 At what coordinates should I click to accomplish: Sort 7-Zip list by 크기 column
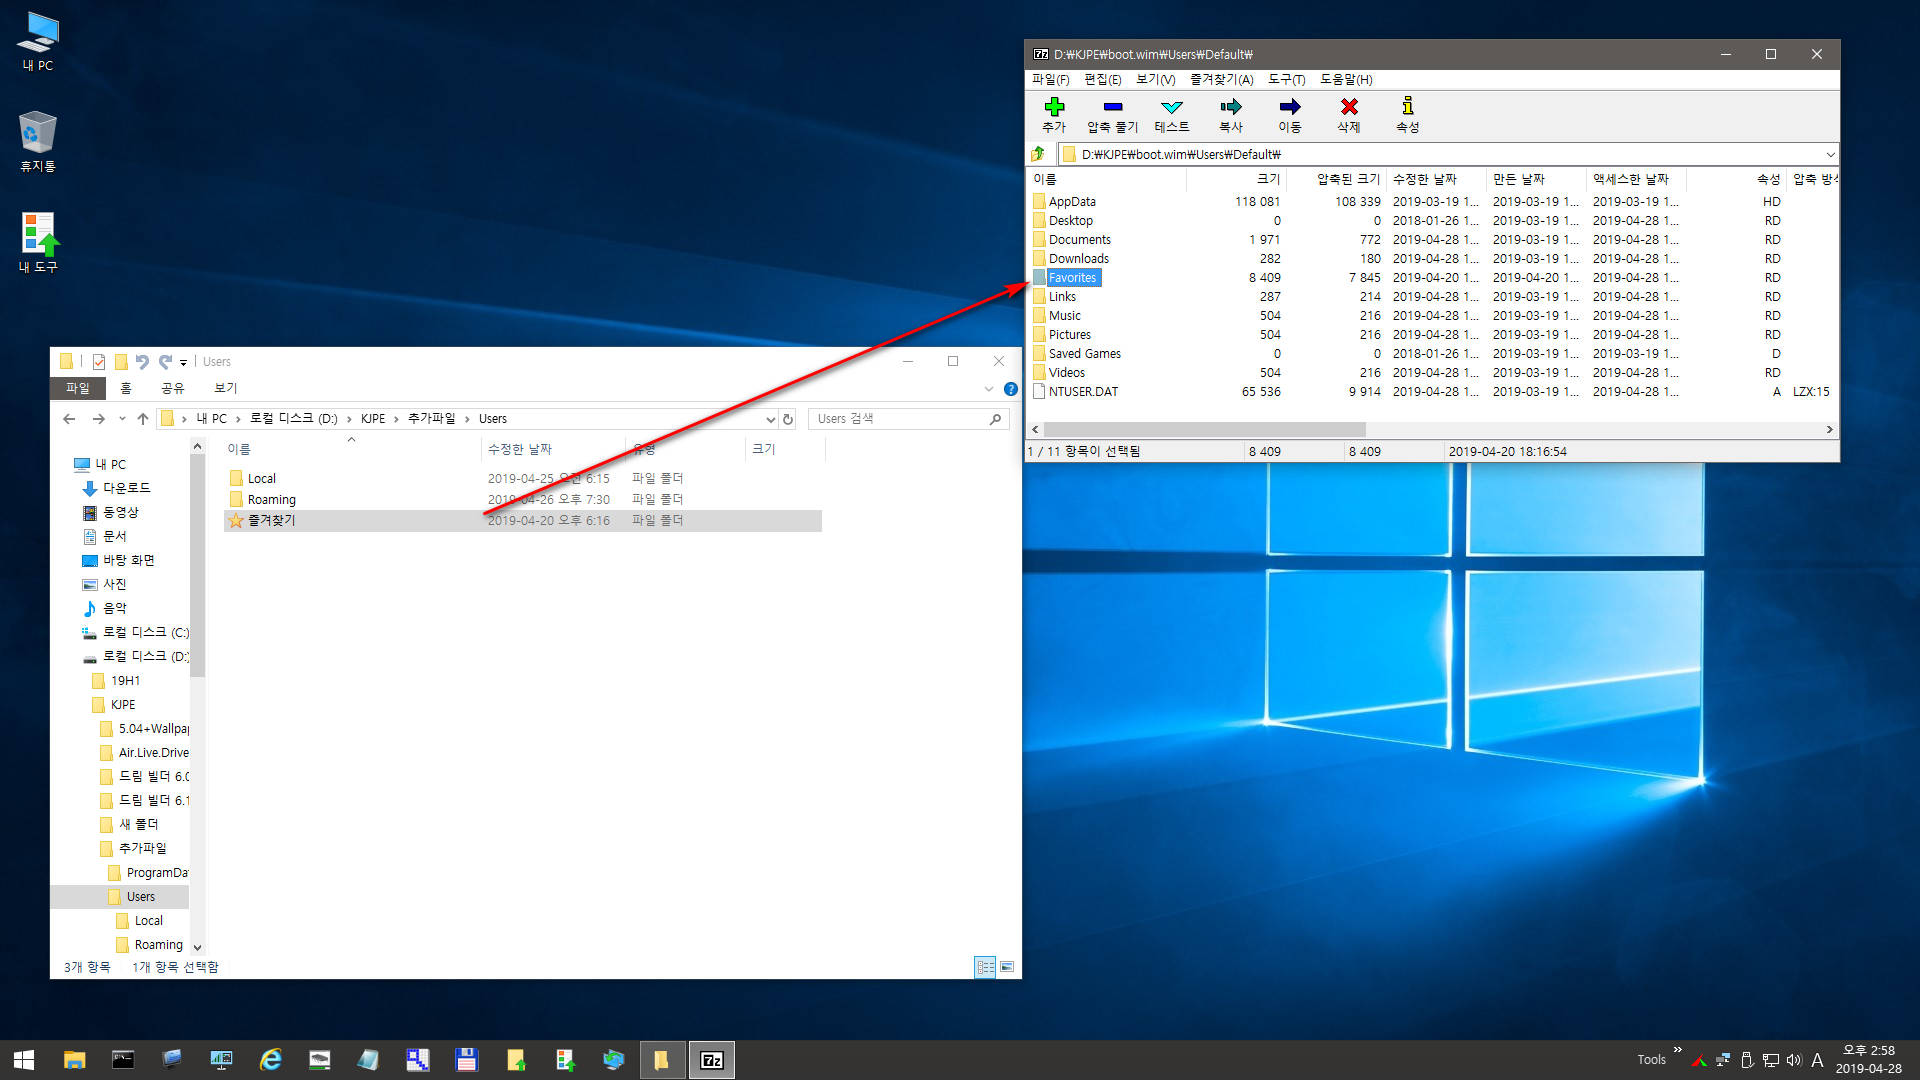pyautogui.click(x=1236, y=179)
